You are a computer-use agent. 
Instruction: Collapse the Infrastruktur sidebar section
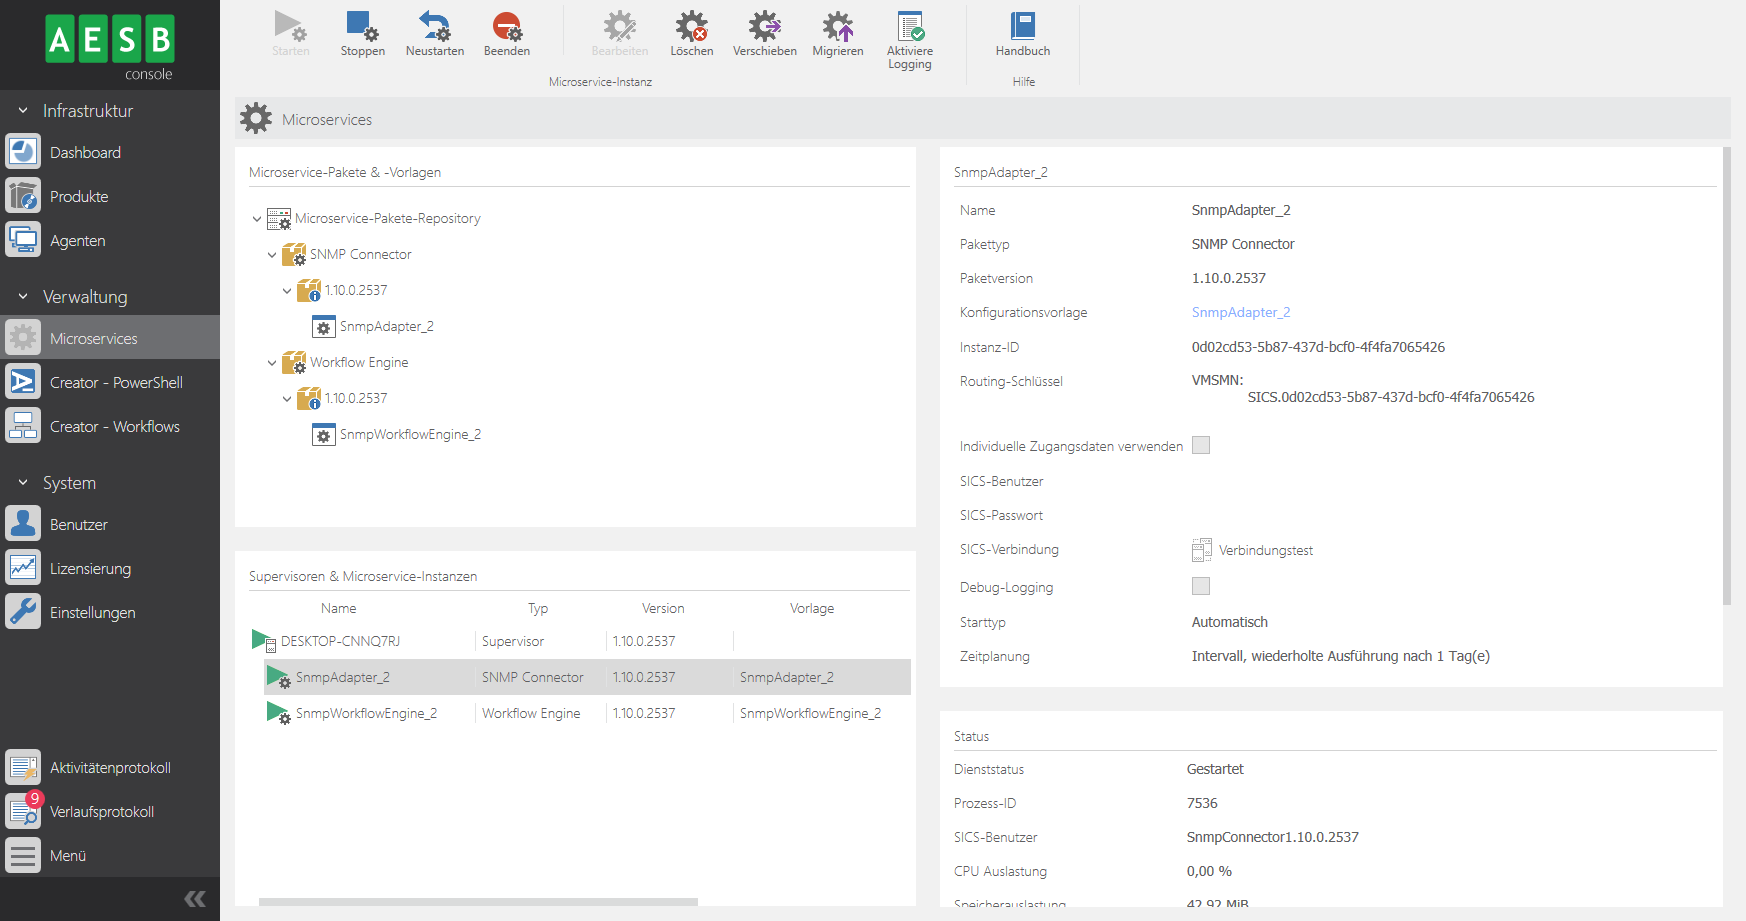pos(23,111)
